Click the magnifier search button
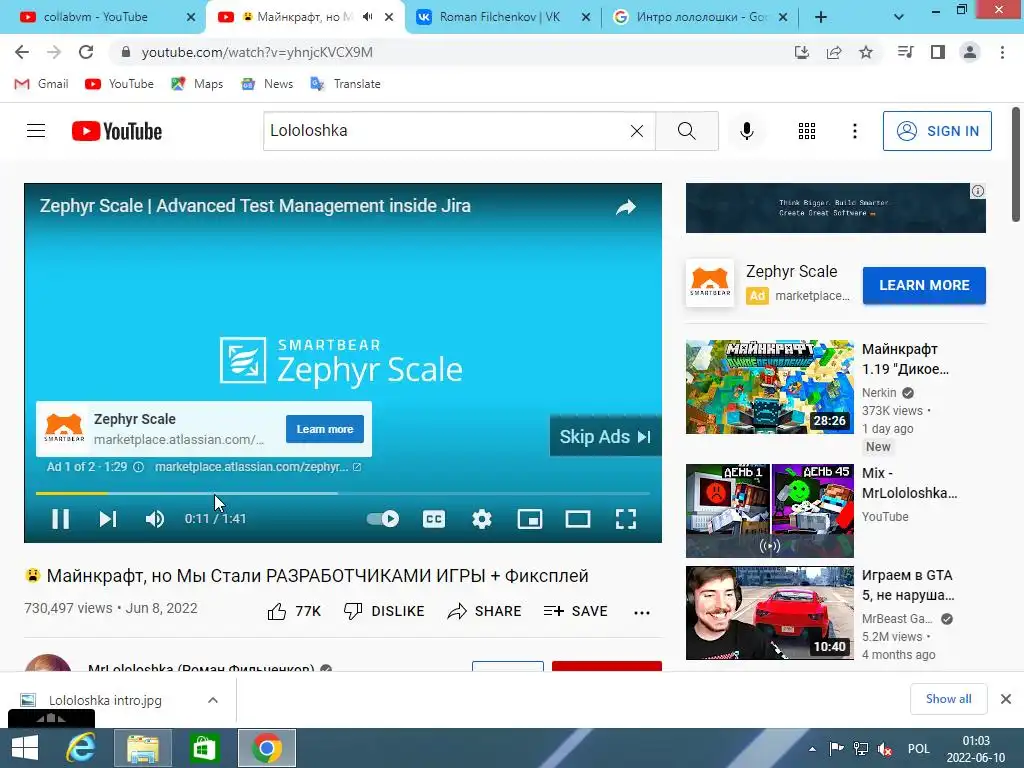Image resolution: width=1024 pixels, height=768 pixels. tap(686, 131)
